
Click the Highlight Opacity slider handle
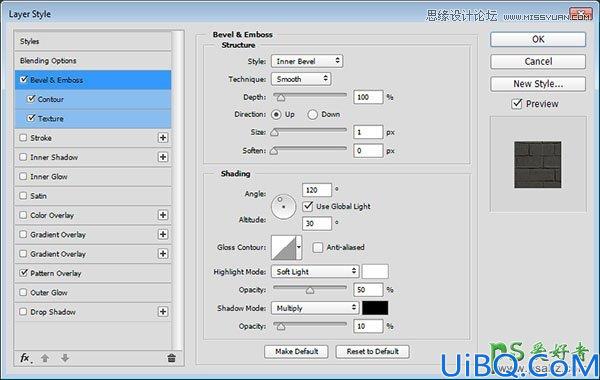(310, 290)
